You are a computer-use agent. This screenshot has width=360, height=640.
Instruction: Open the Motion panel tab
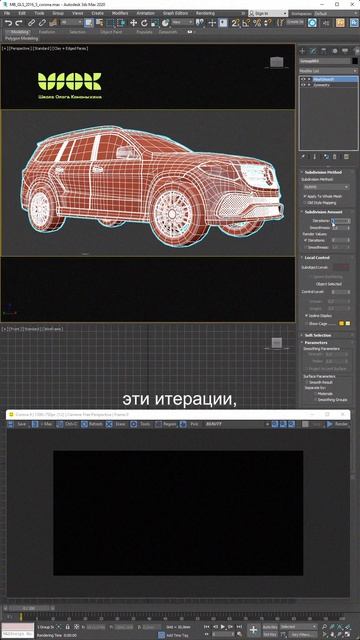click(x=335, y=51)
